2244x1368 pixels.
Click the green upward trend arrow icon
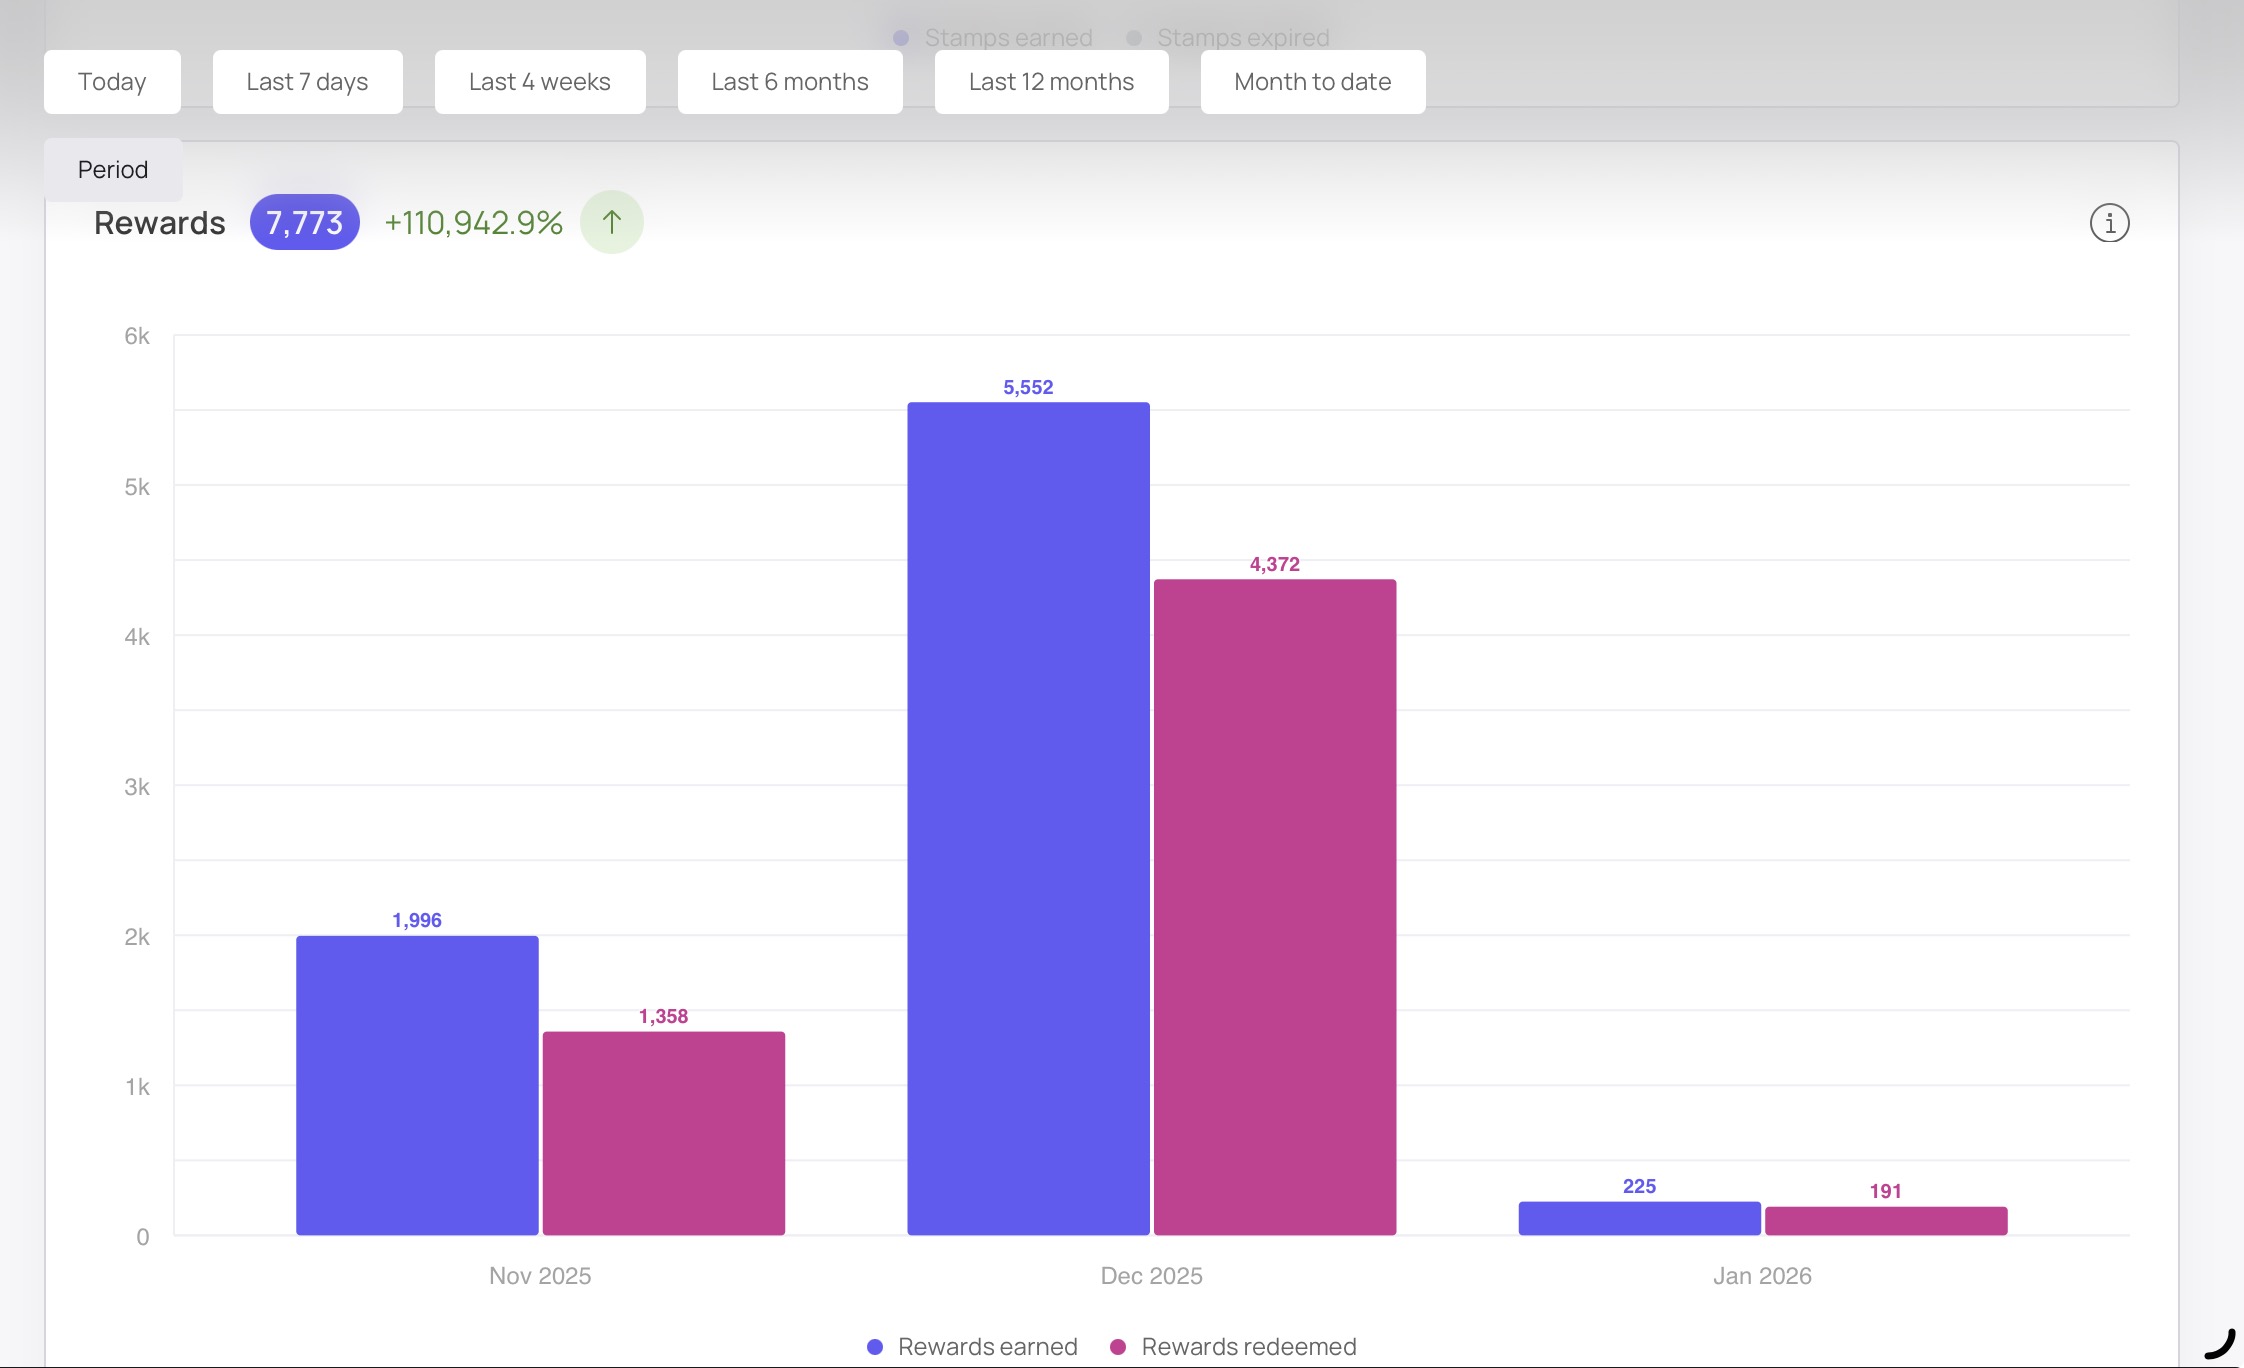click(611, 222)
